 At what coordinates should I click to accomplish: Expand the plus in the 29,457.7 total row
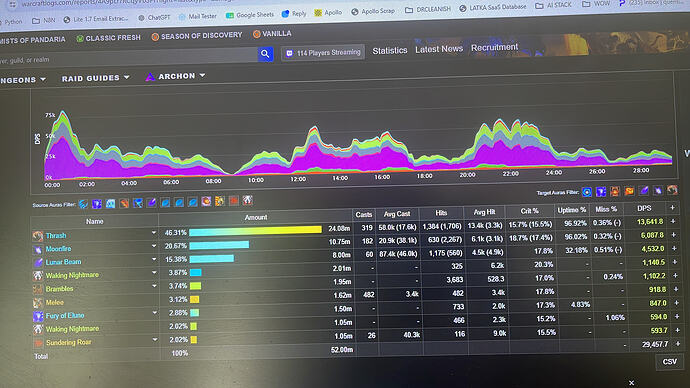click(678, 343)
